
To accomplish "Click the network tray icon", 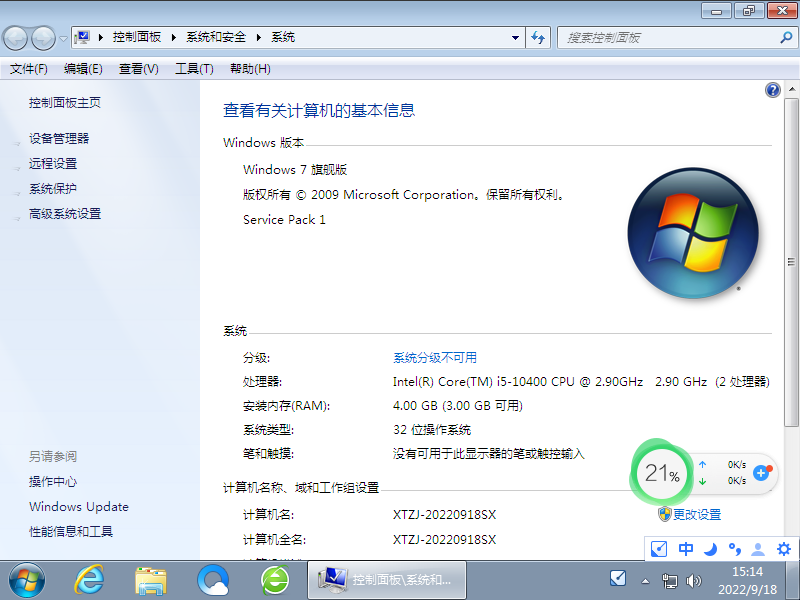I will coord(669,581).
